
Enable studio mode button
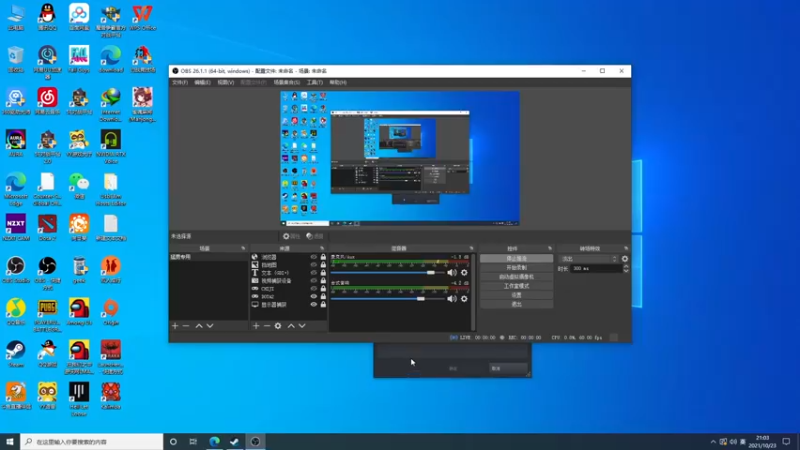pos(516,286)
